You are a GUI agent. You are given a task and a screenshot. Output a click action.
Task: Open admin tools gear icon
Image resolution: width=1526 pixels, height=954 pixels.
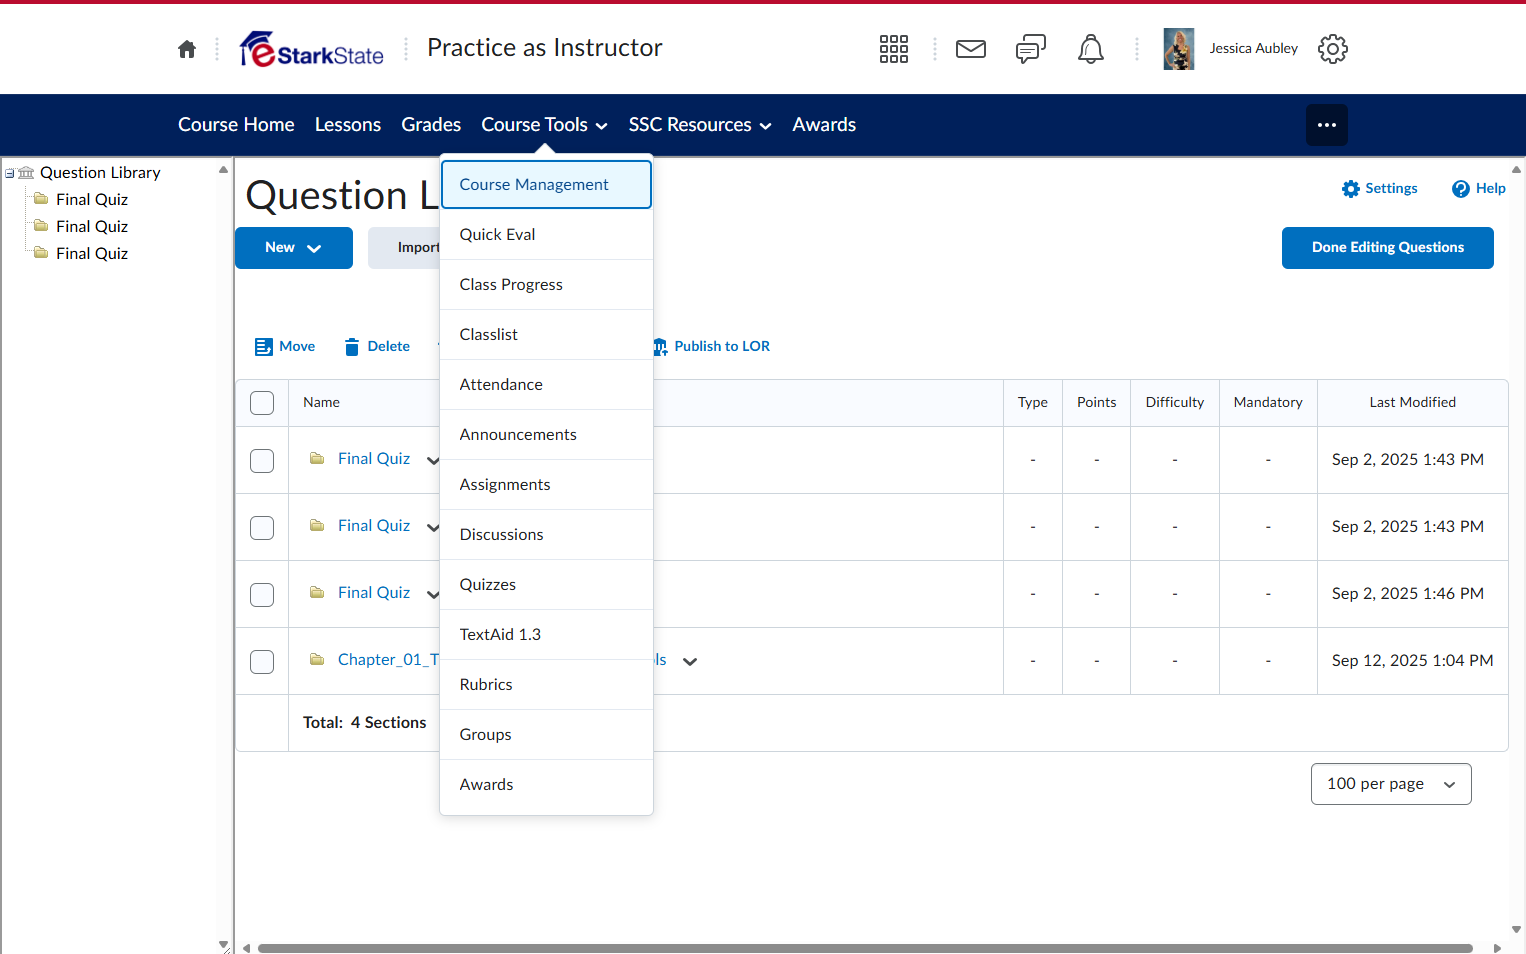[1333, 49]
